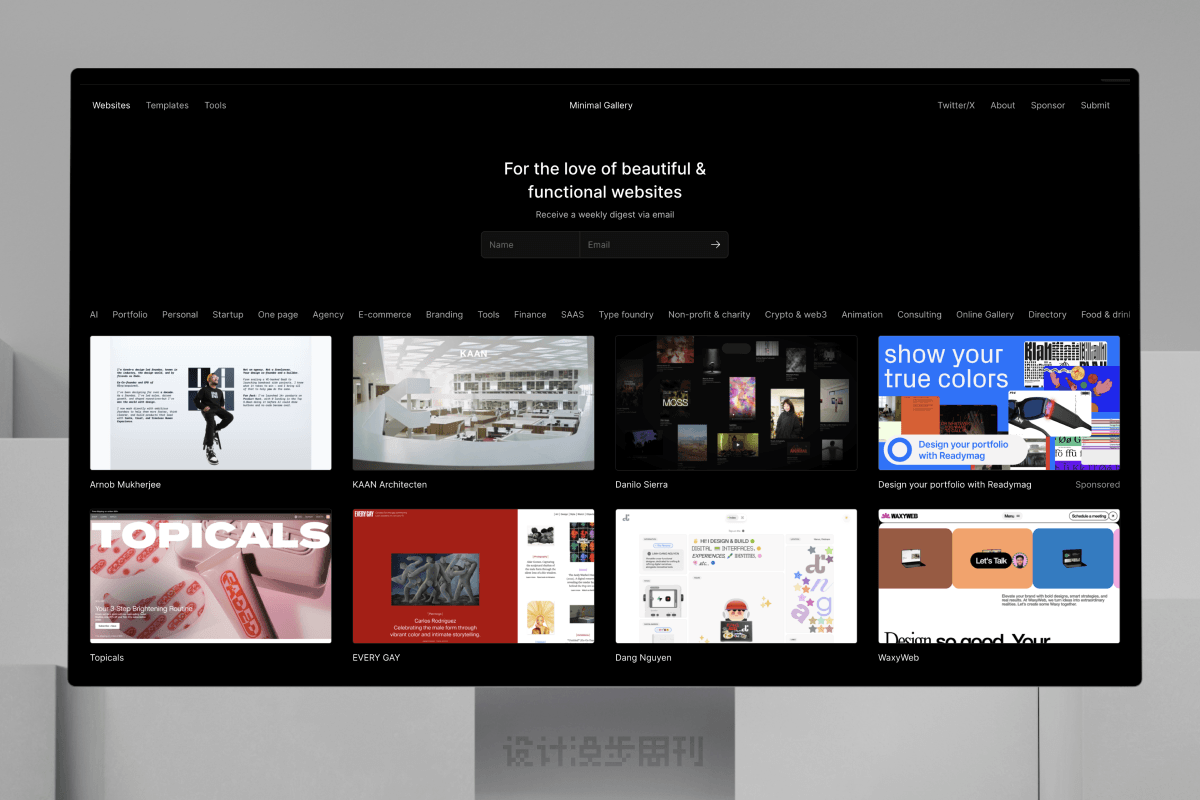Screen dimensions: 1200x800
Task: Open the Templates navigation tab
Action: click(167, 105)
